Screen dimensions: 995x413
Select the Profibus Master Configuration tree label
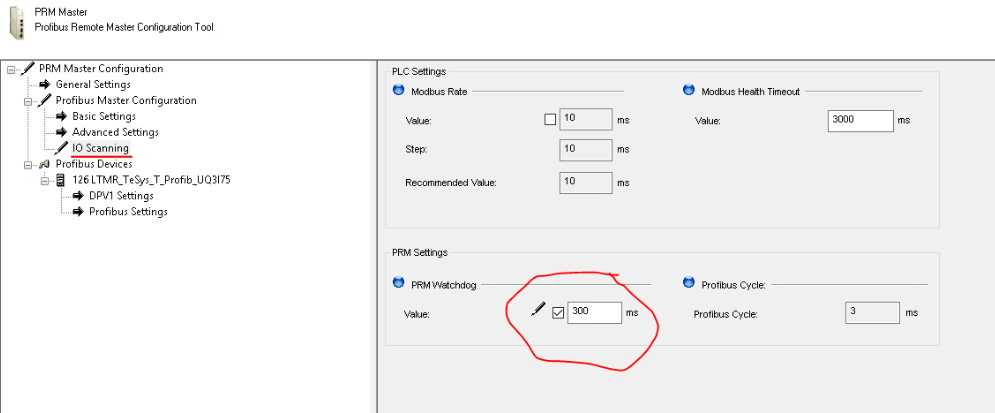click(126, 100)
